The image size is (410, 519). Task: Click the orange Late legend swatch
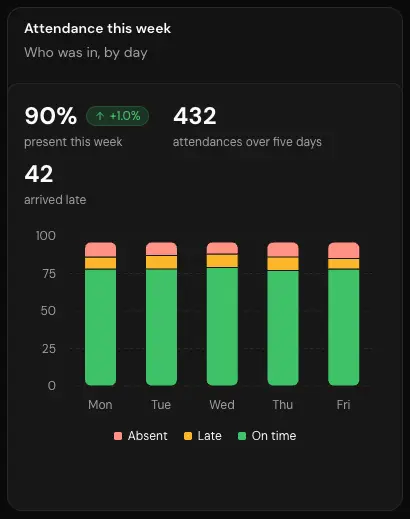(x=188, y=436)
